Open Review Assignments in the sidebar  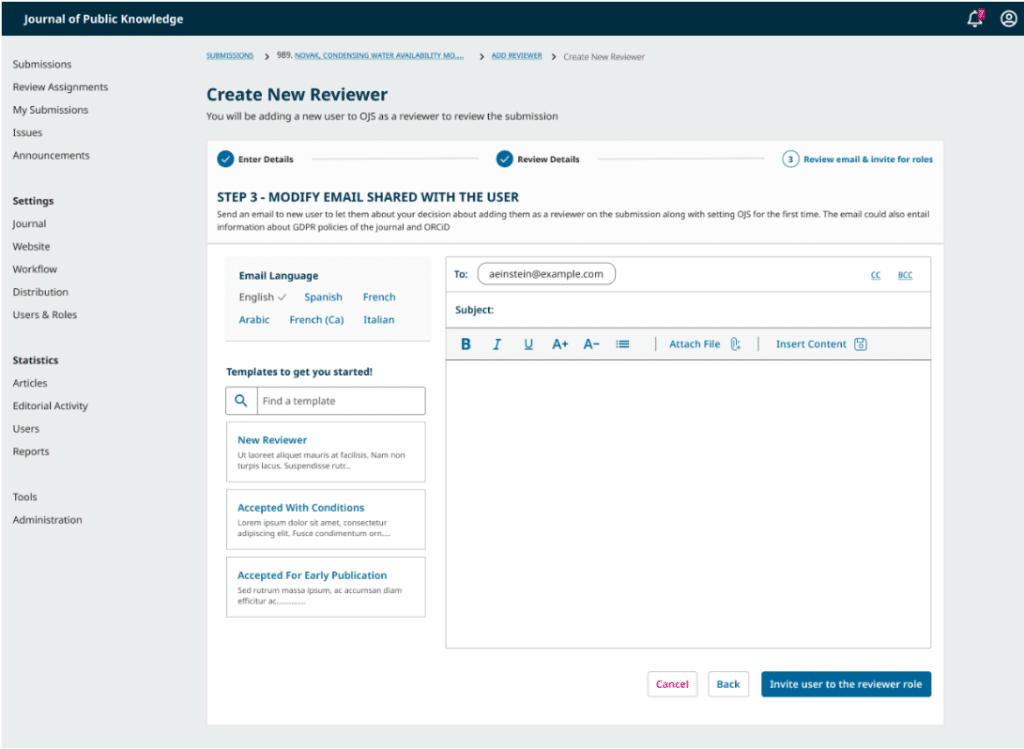60,87
